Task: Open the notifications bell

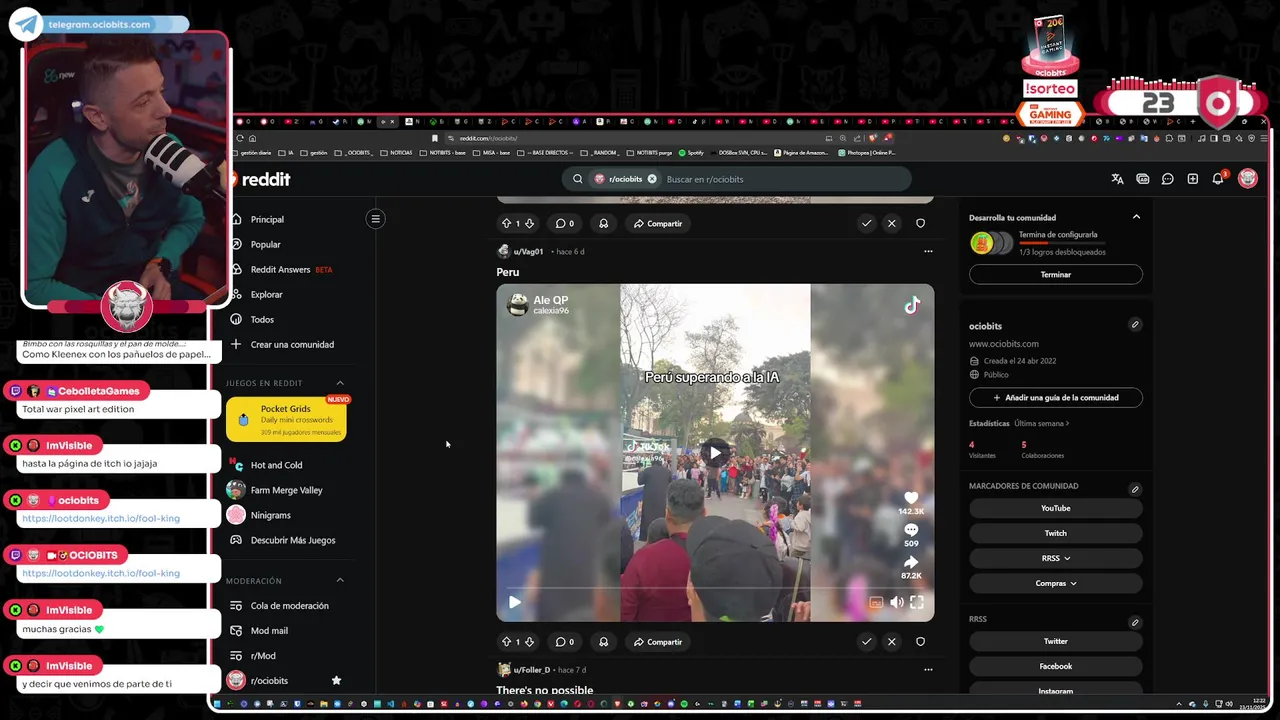Action: point(1218,179)
